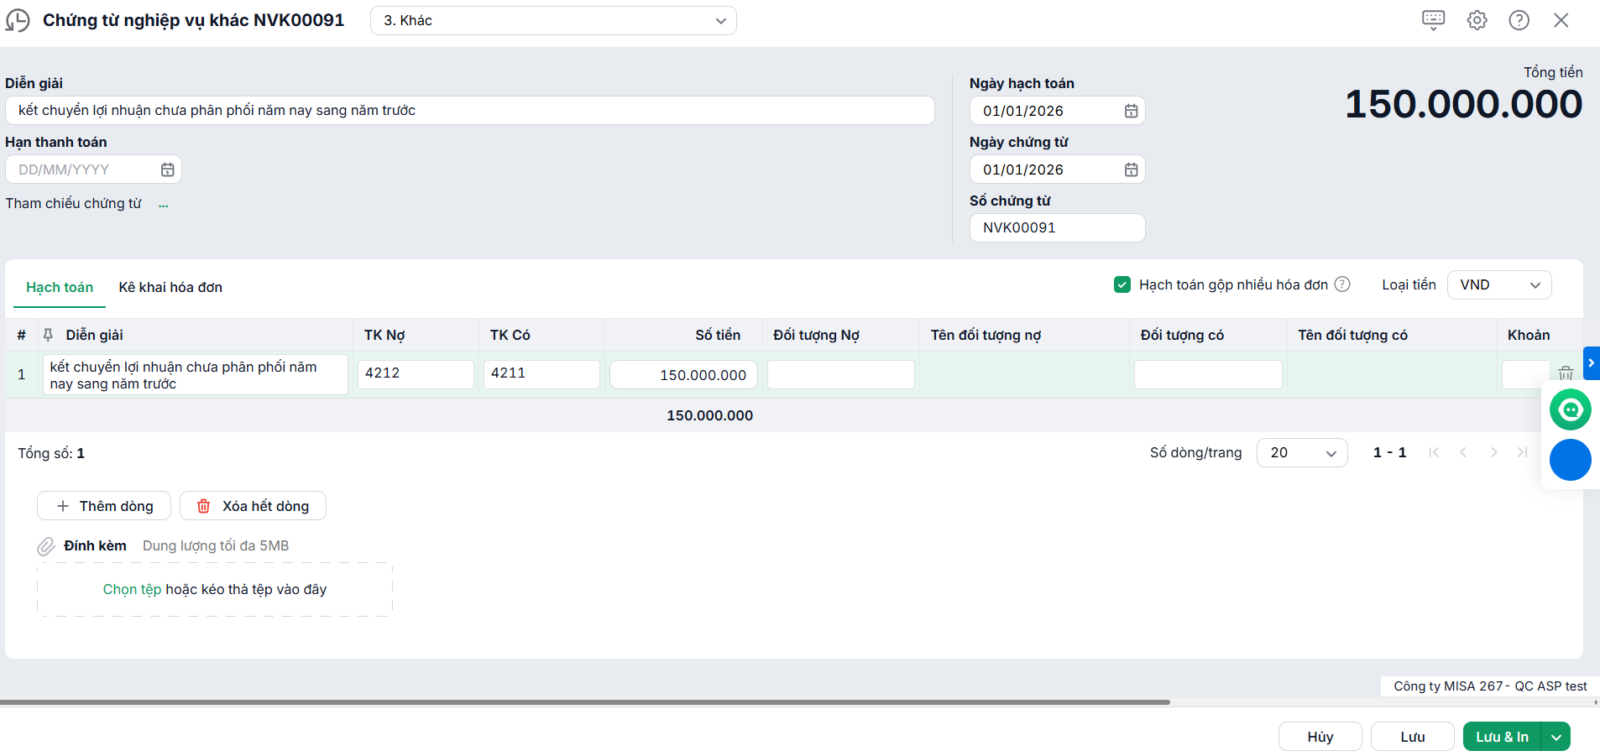The height and width of the screenshot is (756, 1600).
Task: Go to first page of rows
Action: [1434, 453]
